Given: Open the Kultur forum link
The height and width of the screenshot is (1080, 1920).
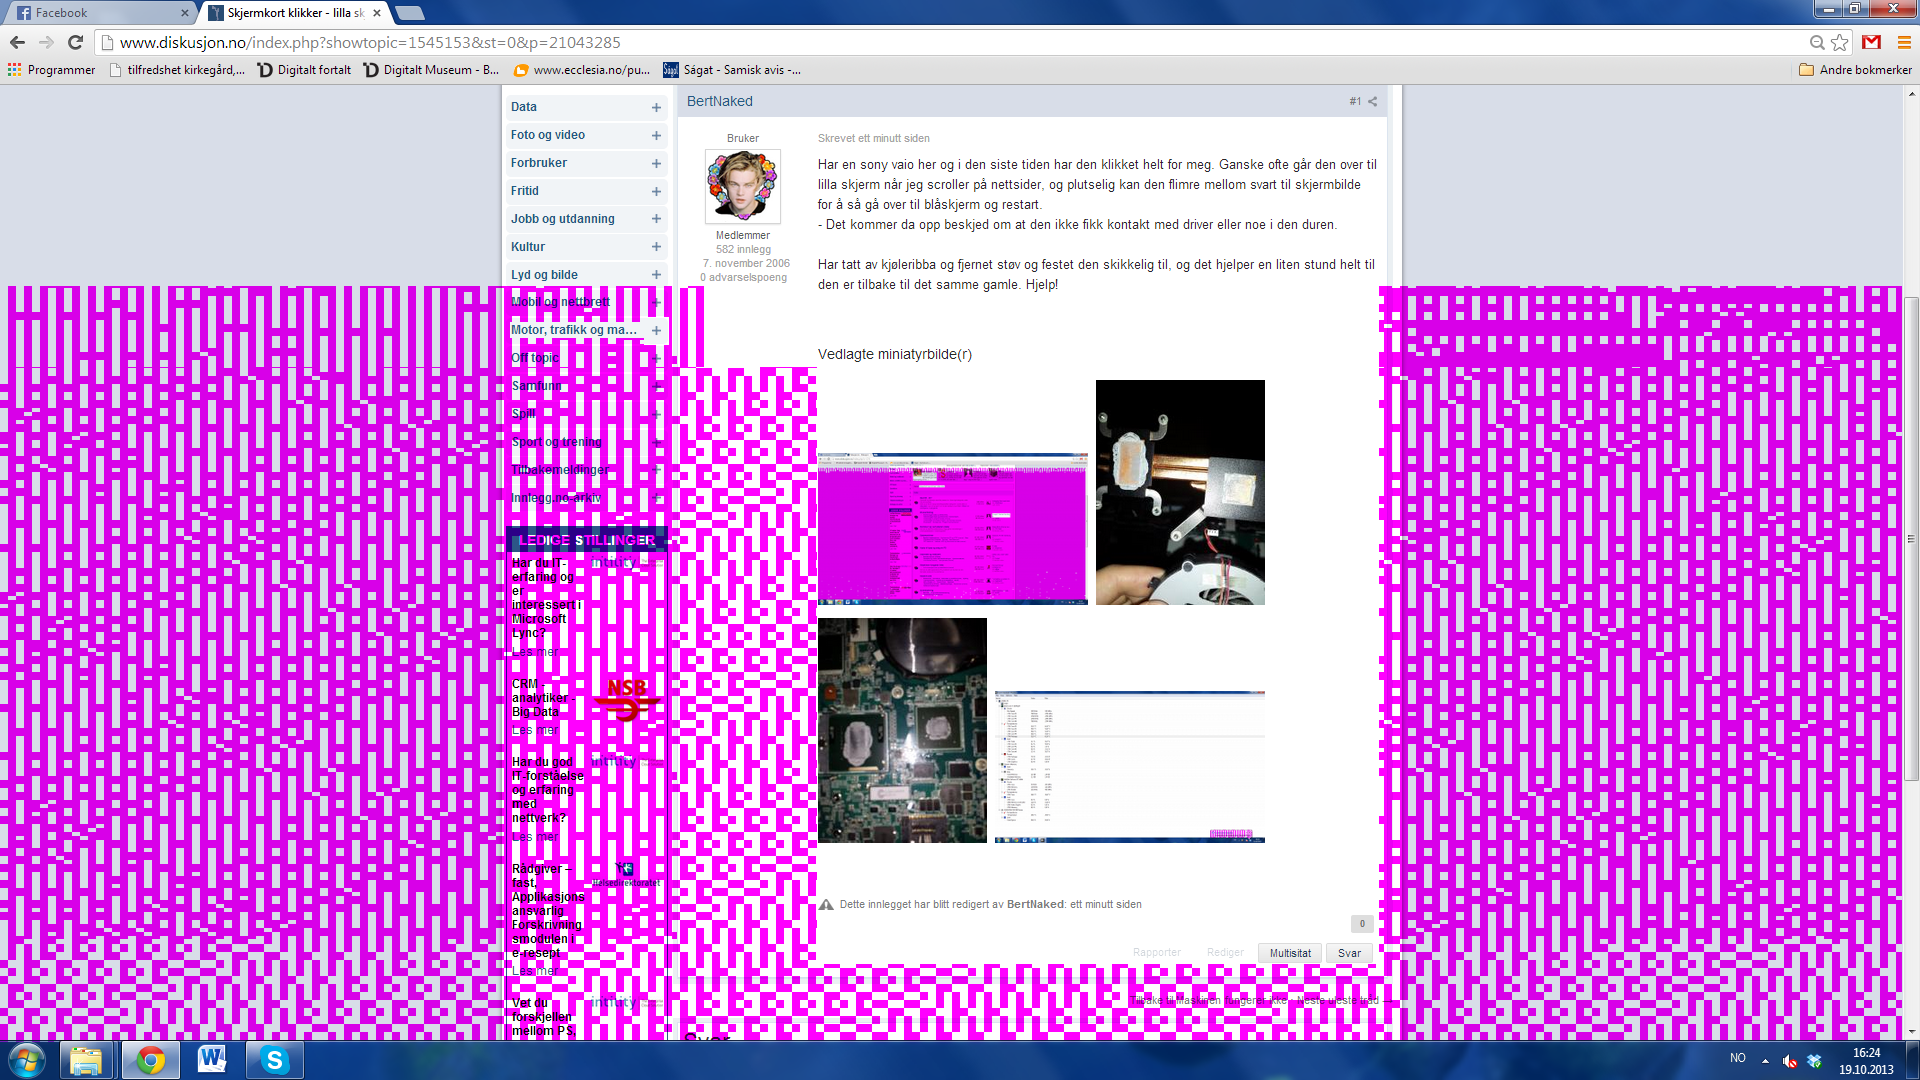Looking at the screenshot, I should point(527,247).
